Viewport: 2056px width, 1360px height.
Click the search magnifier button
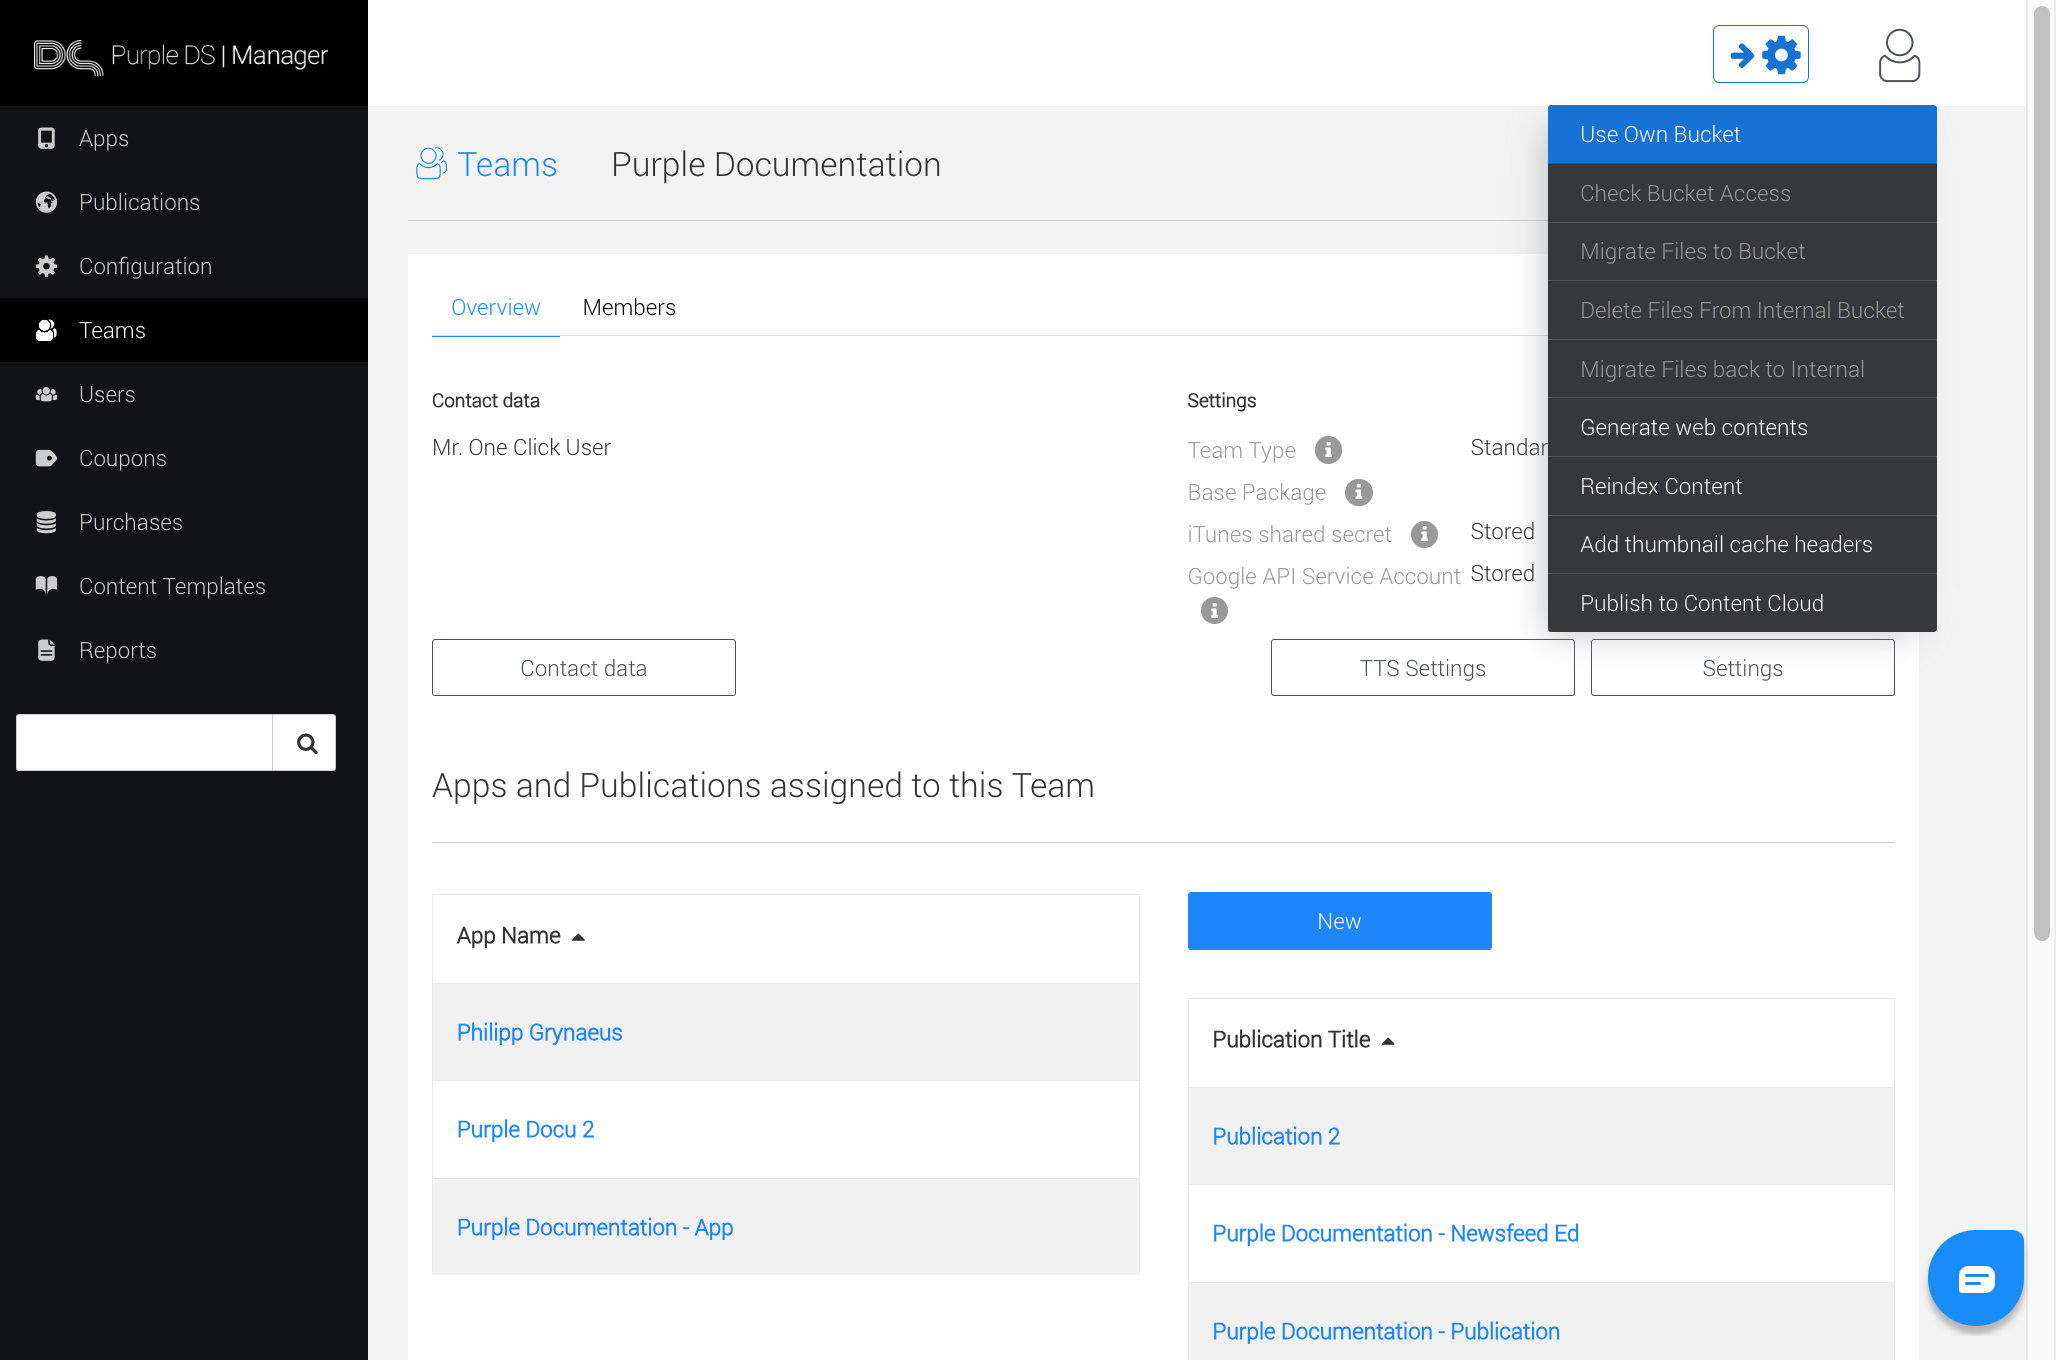point(304,742)
